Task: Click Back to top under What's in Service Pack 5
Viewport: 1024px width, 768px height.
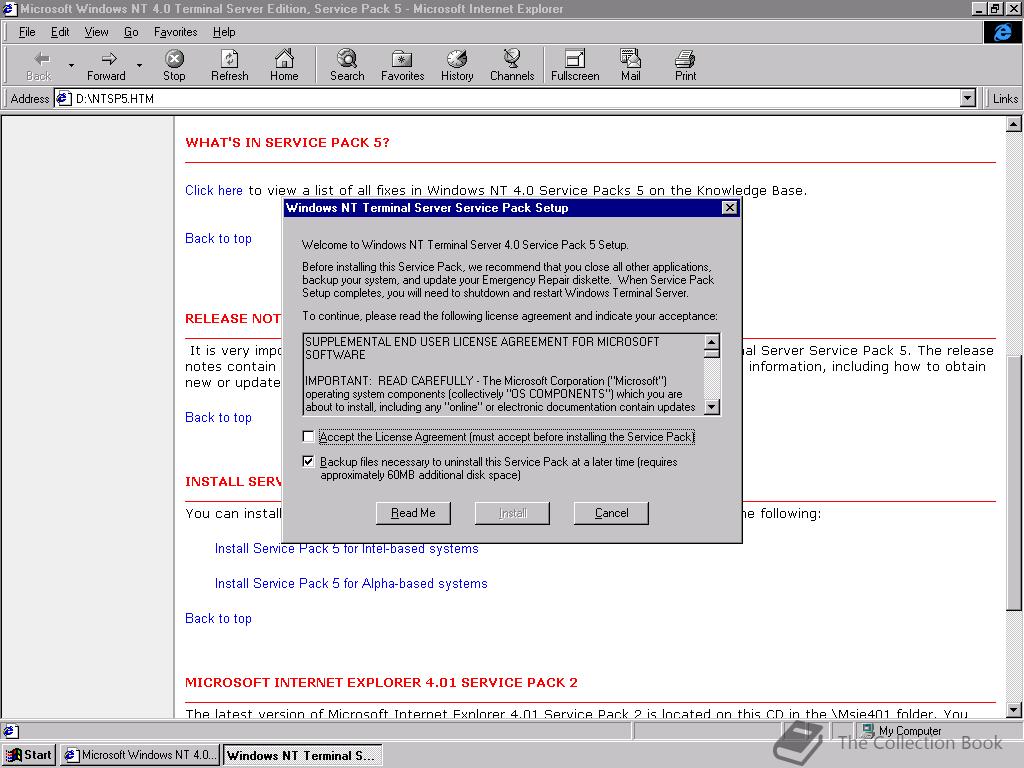Action: [218, 238]
